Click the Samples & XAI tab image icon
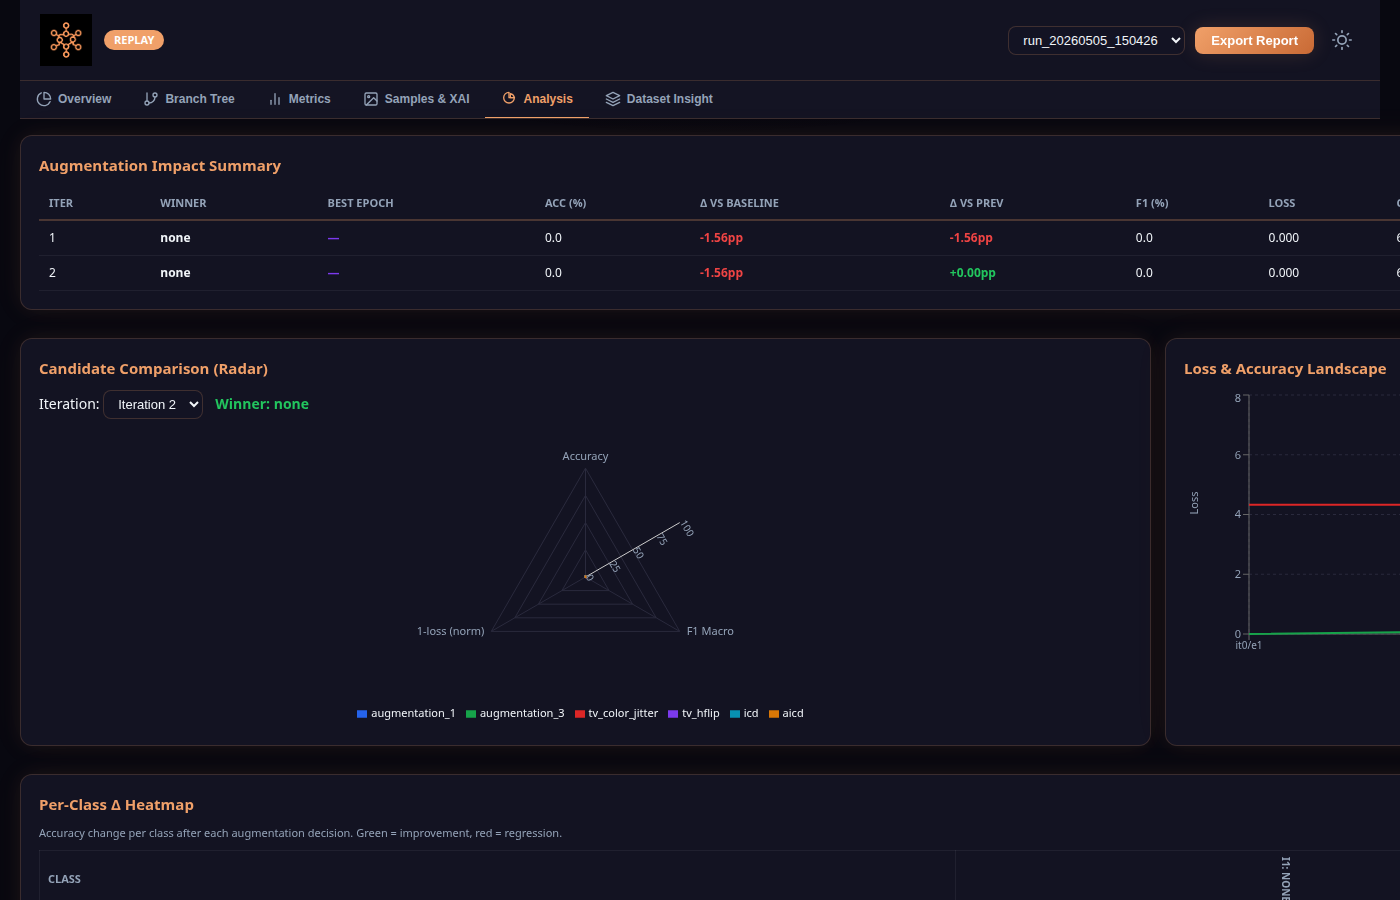The image size is (1400, 900). point(371,99)
